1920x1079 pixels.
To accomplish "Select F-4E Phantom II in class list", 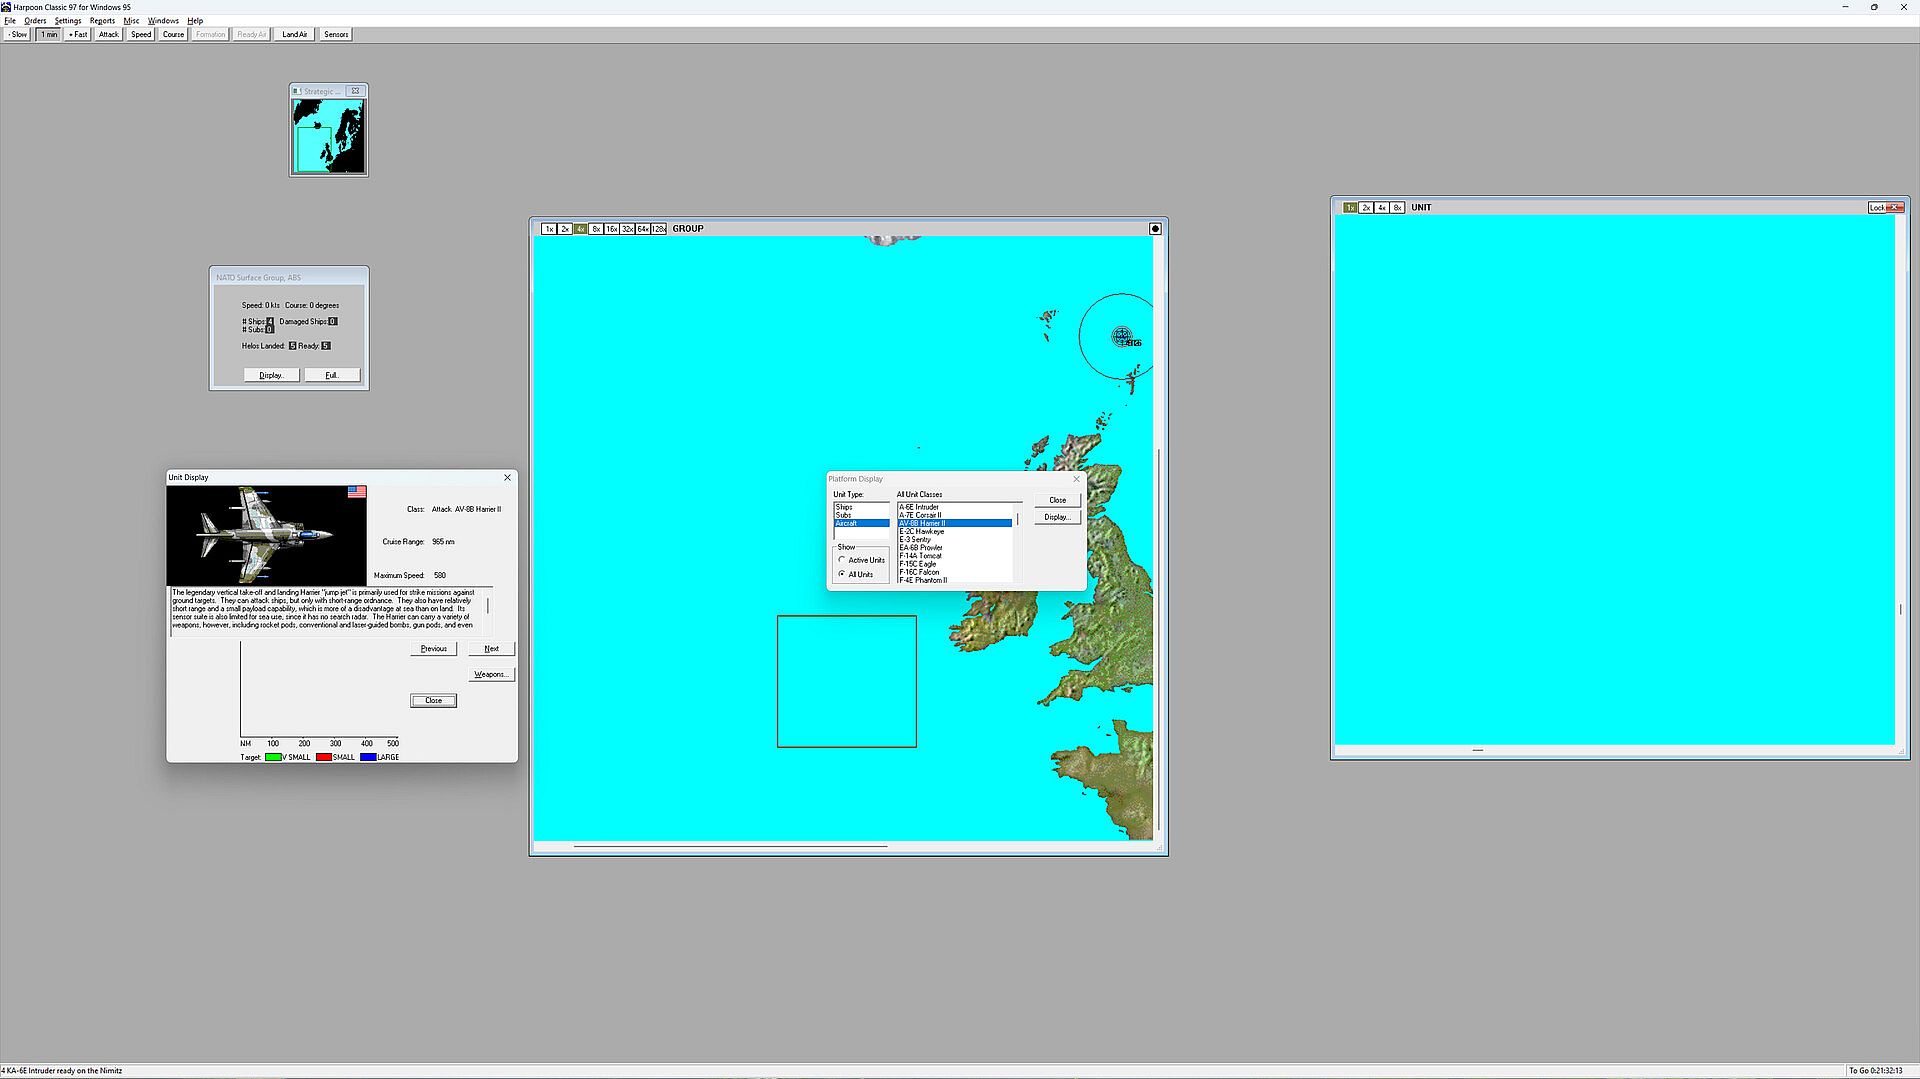I will [x=955, y=580].
